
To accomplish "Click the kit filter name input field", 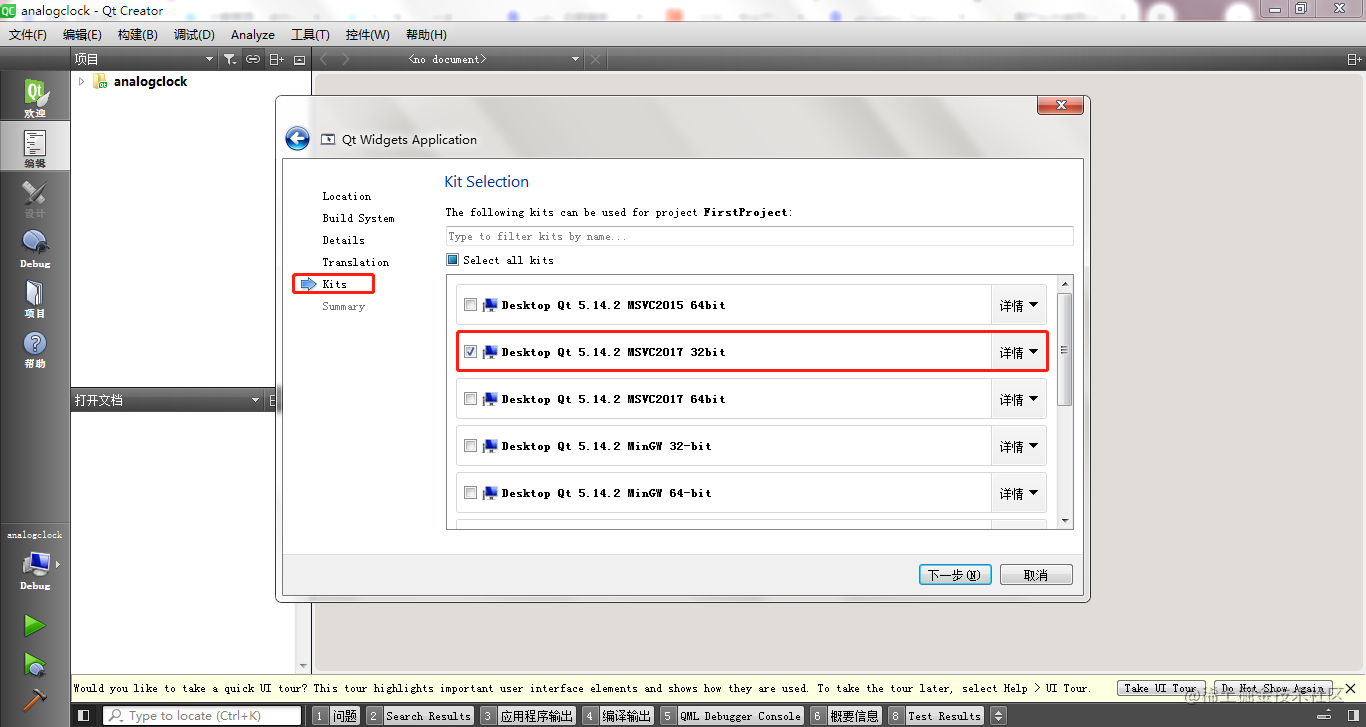I will (x=759, y=237).
